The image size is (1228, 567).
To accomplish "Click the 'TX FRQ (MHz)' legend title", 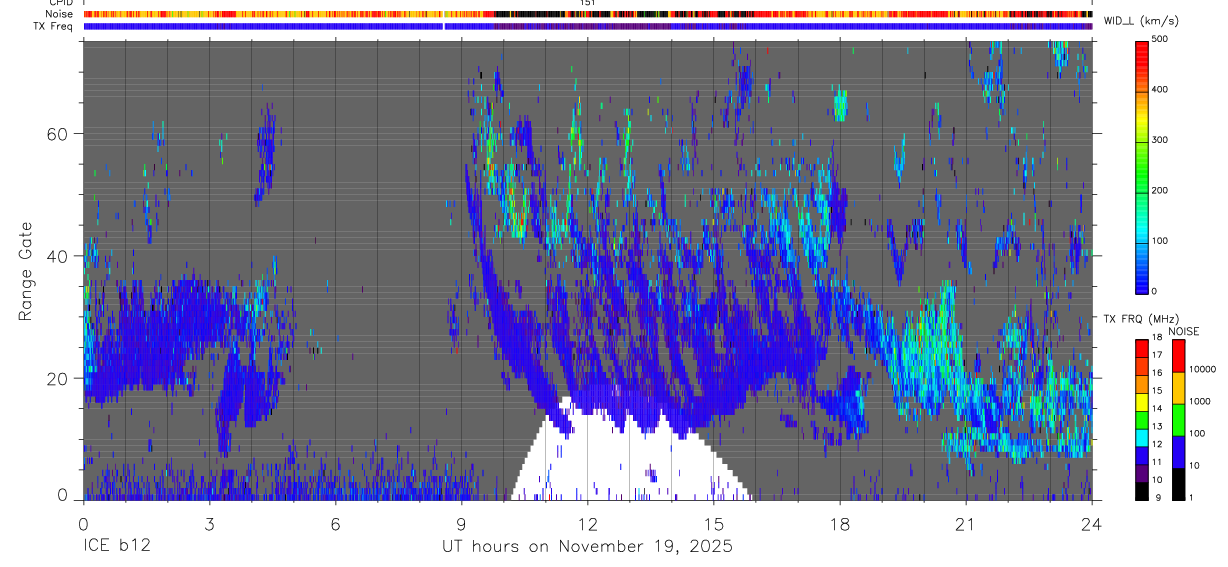I will (x=1139, y=319).
